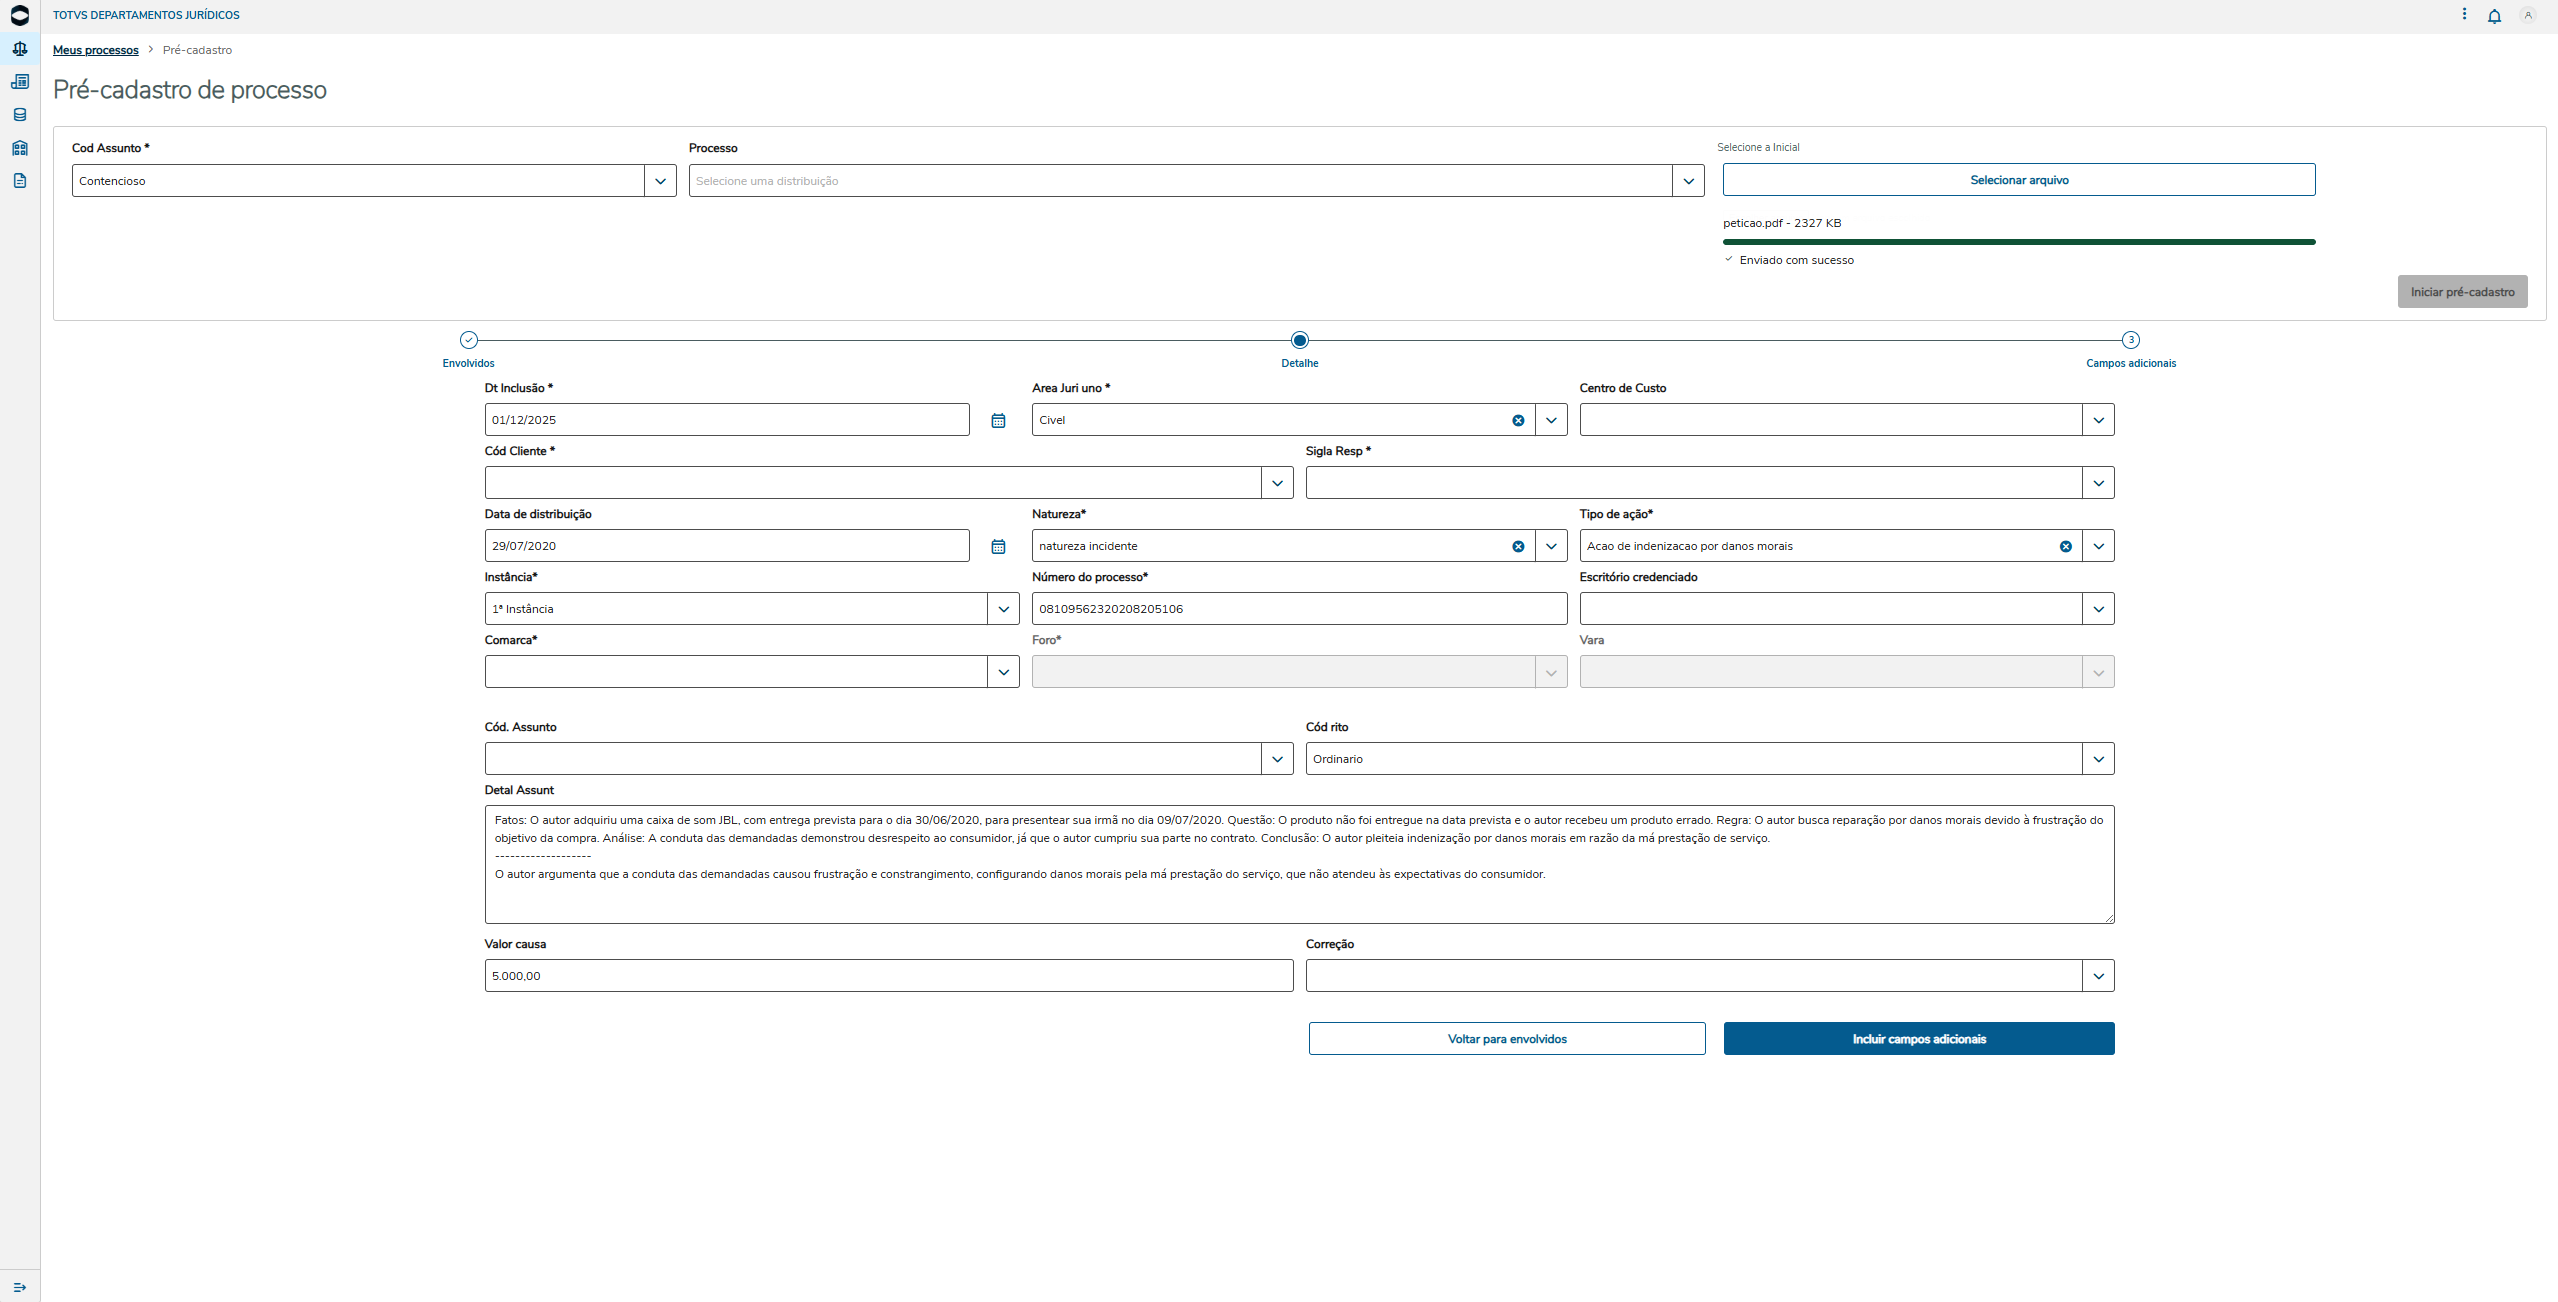Expand the Cod Assunto dropdown

click(660, 181)
